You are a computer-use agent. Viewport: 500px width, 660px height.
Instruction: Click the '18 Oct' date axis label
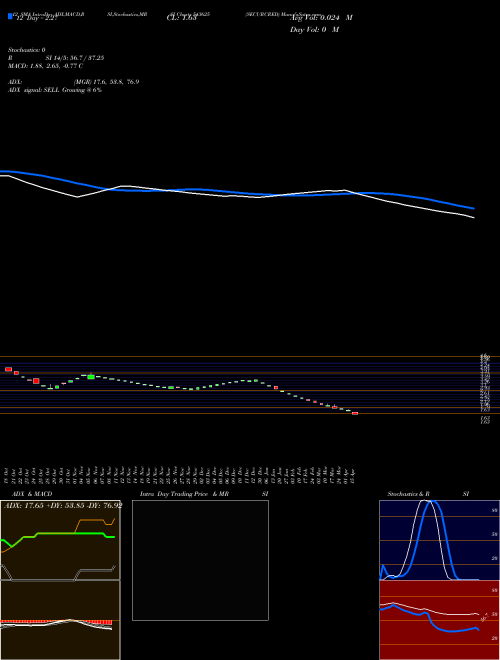point(7,476)
